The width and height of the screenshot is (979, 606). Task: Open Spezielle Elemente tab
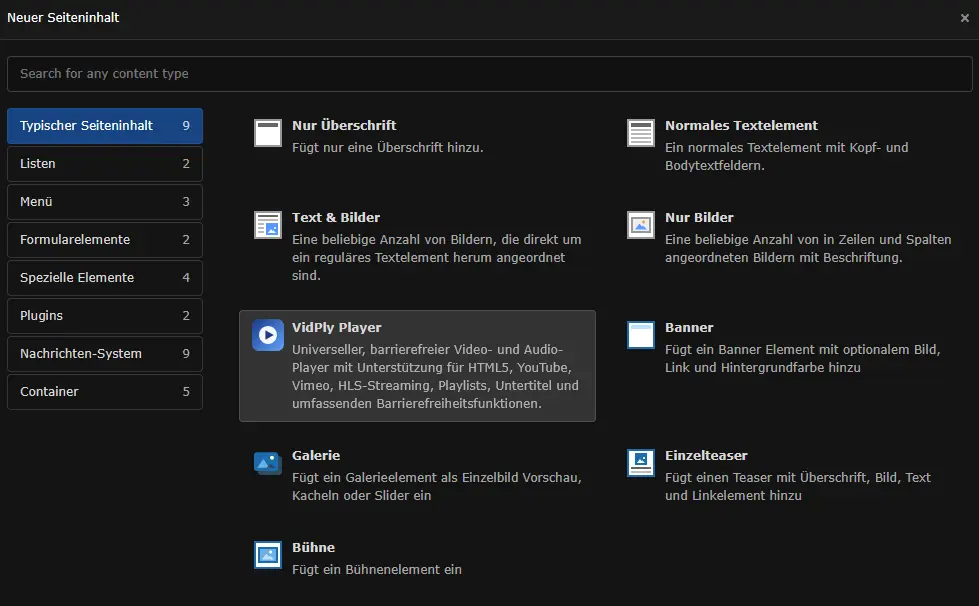tap(104, 278)
